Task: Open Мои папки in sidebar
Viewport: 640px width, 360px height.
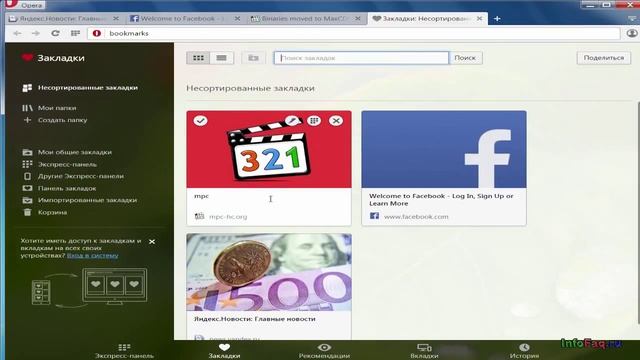Action: click(49, 108)
